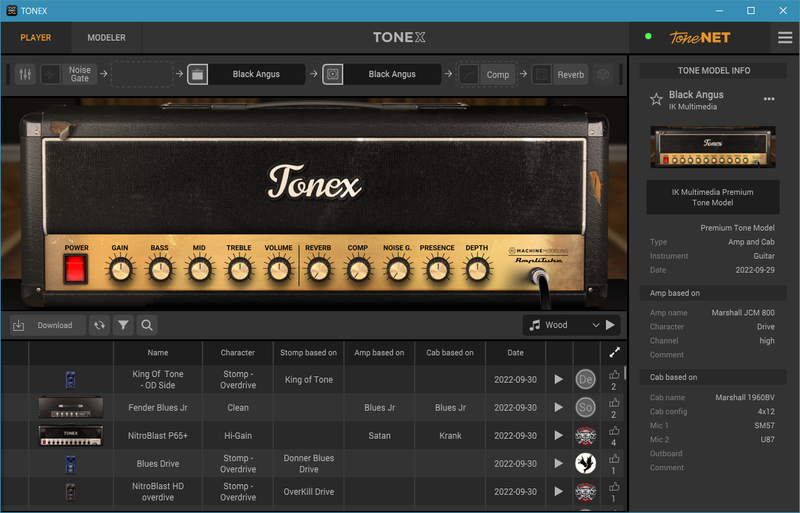Open the filter funnel icon
The width and height of the screenshot is (800, 513).
(123, 325)
